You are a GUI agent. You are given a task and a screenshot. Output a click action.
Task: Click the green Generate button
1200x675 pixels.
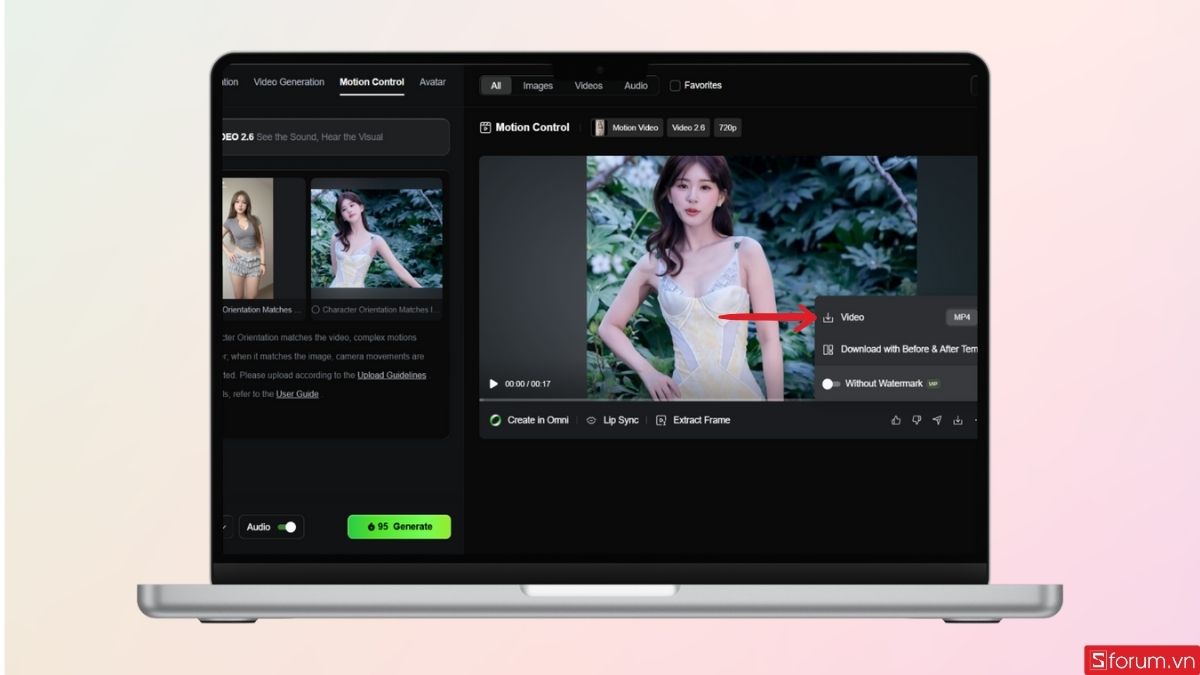point(399,527)
